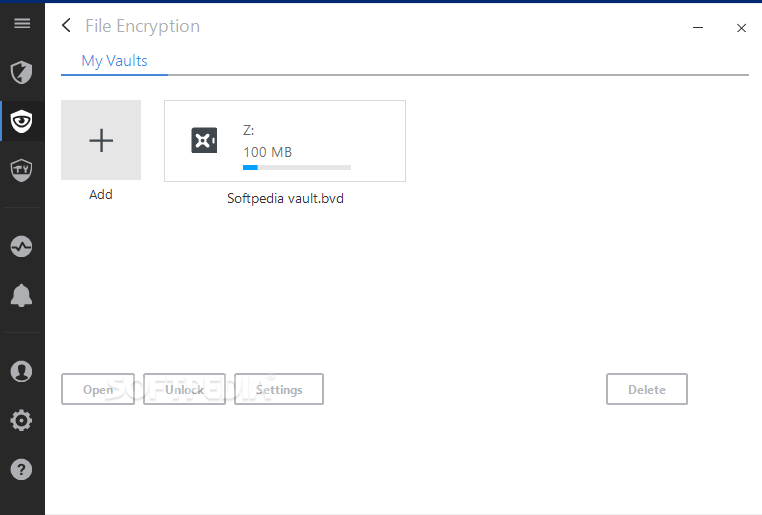Click the vault usage progress bar
This screenshot has height=515, width=762.
(x=297, y=168)
